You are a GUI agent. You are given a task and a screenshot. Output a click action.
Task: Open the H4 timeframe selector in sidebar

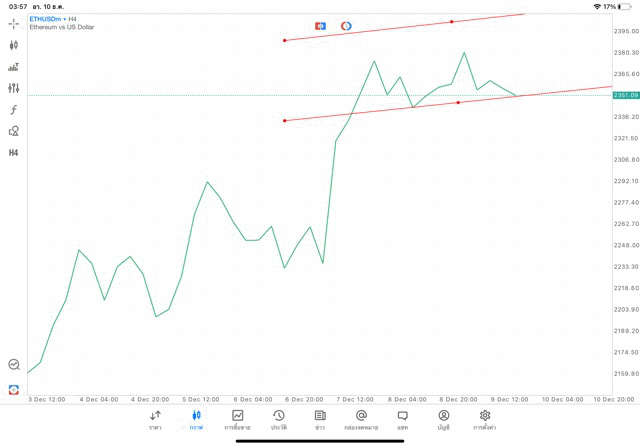(x=14, y=153)
